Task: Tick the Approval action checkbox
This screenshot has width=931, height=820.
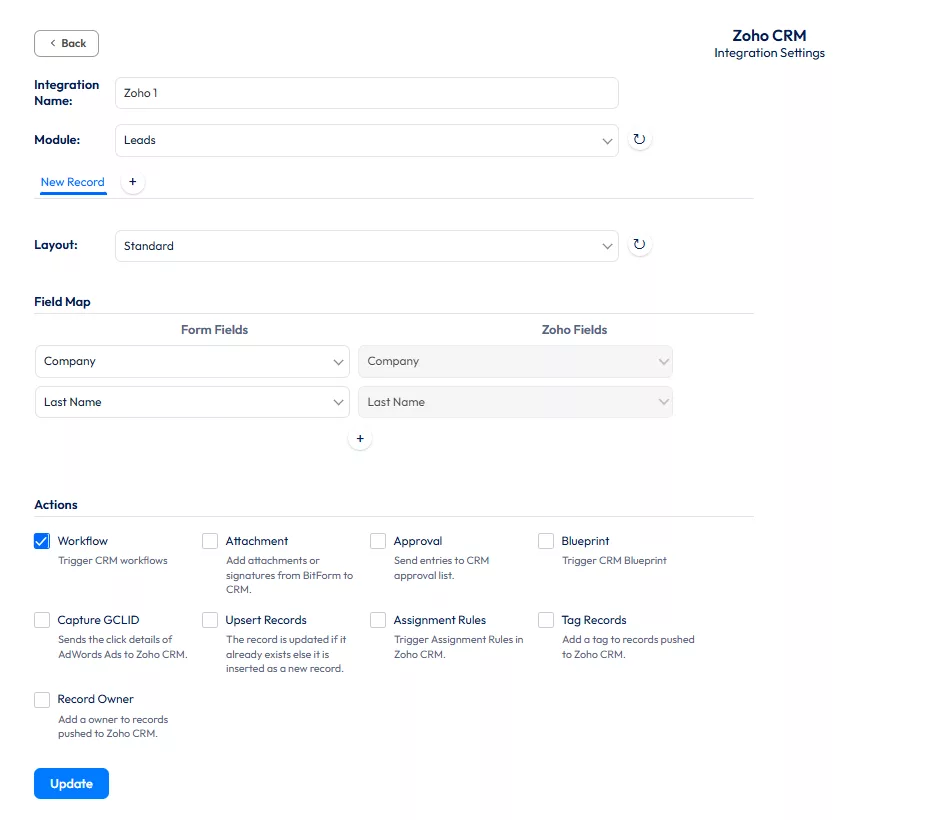Action: [378, 541]
